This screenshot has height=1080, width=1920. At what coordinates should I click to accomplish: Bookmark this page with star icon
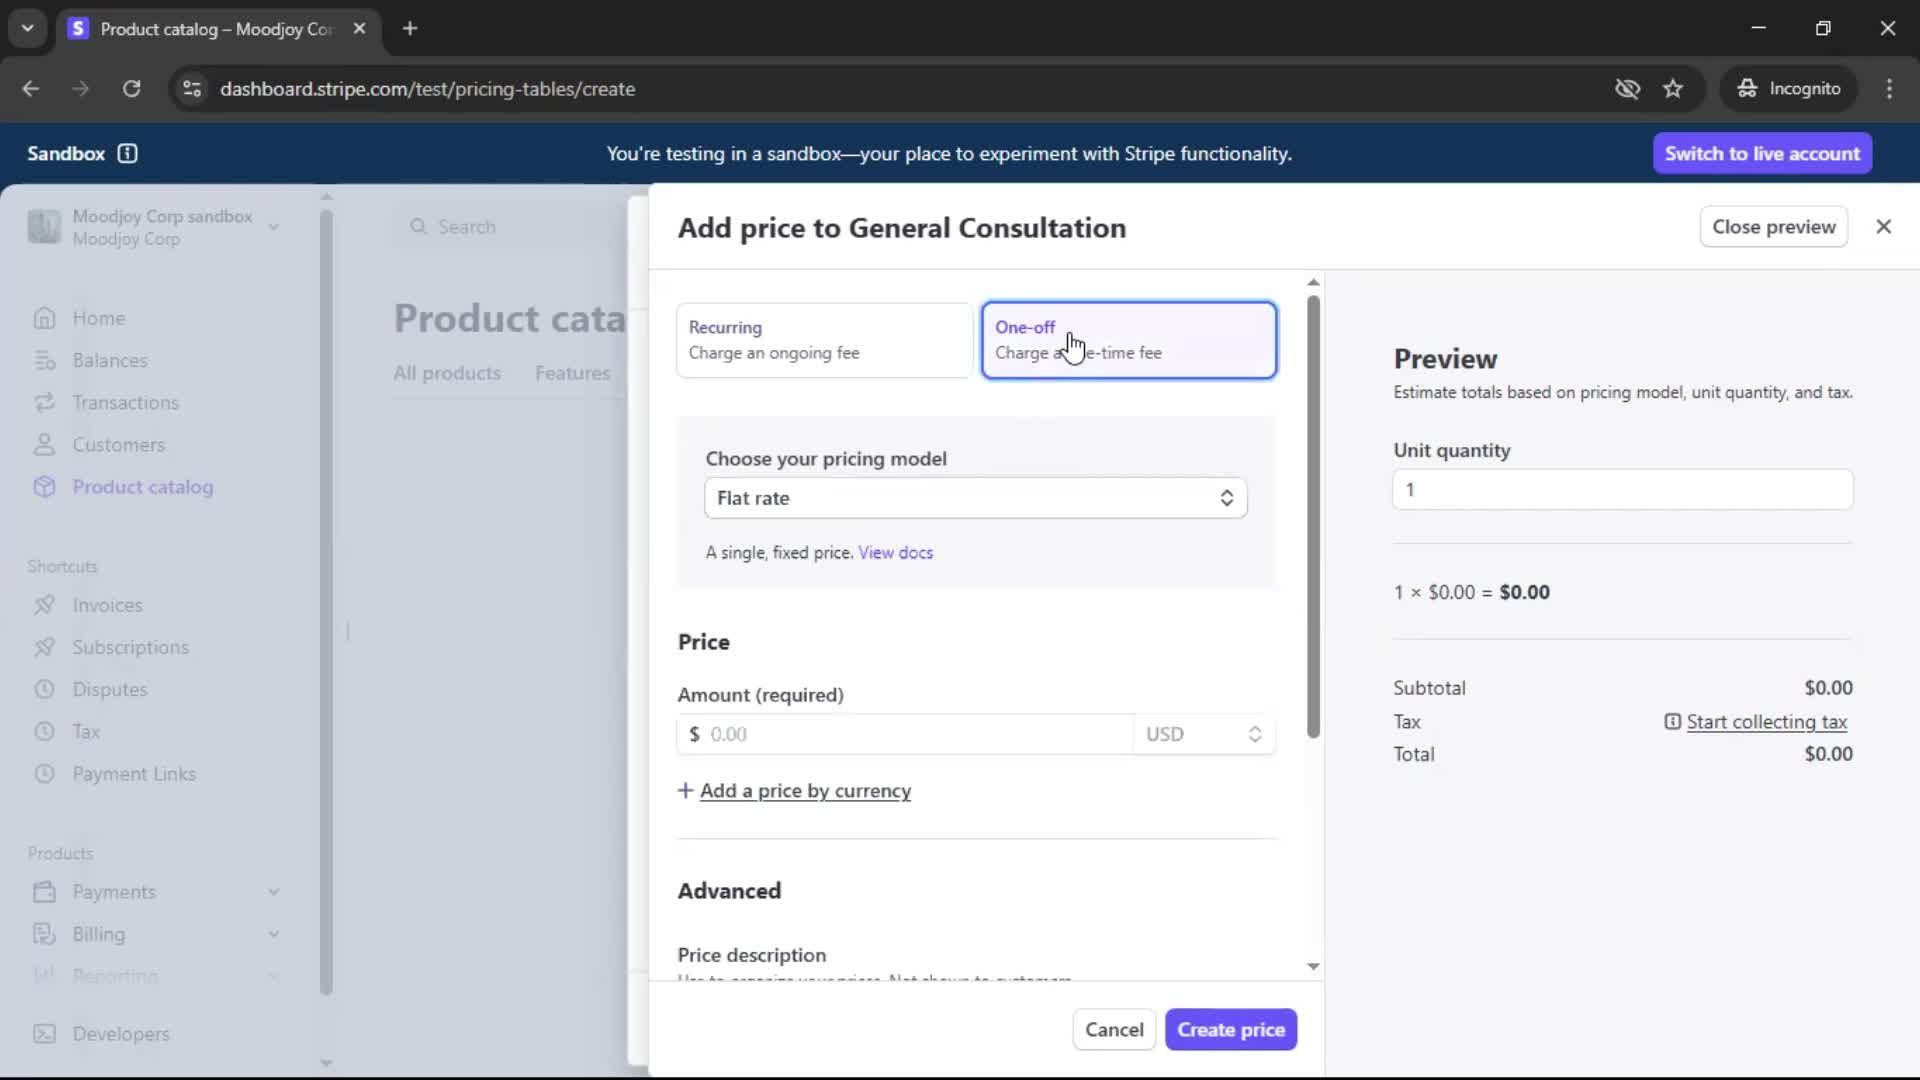pos(1673,89)
